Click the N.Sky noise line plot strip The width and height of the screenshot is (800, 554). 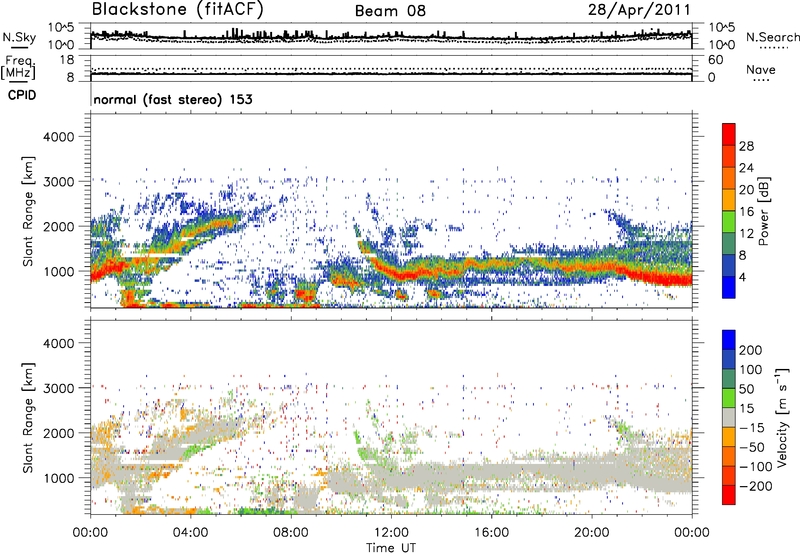pyautogui.click(x=391, y=36)
